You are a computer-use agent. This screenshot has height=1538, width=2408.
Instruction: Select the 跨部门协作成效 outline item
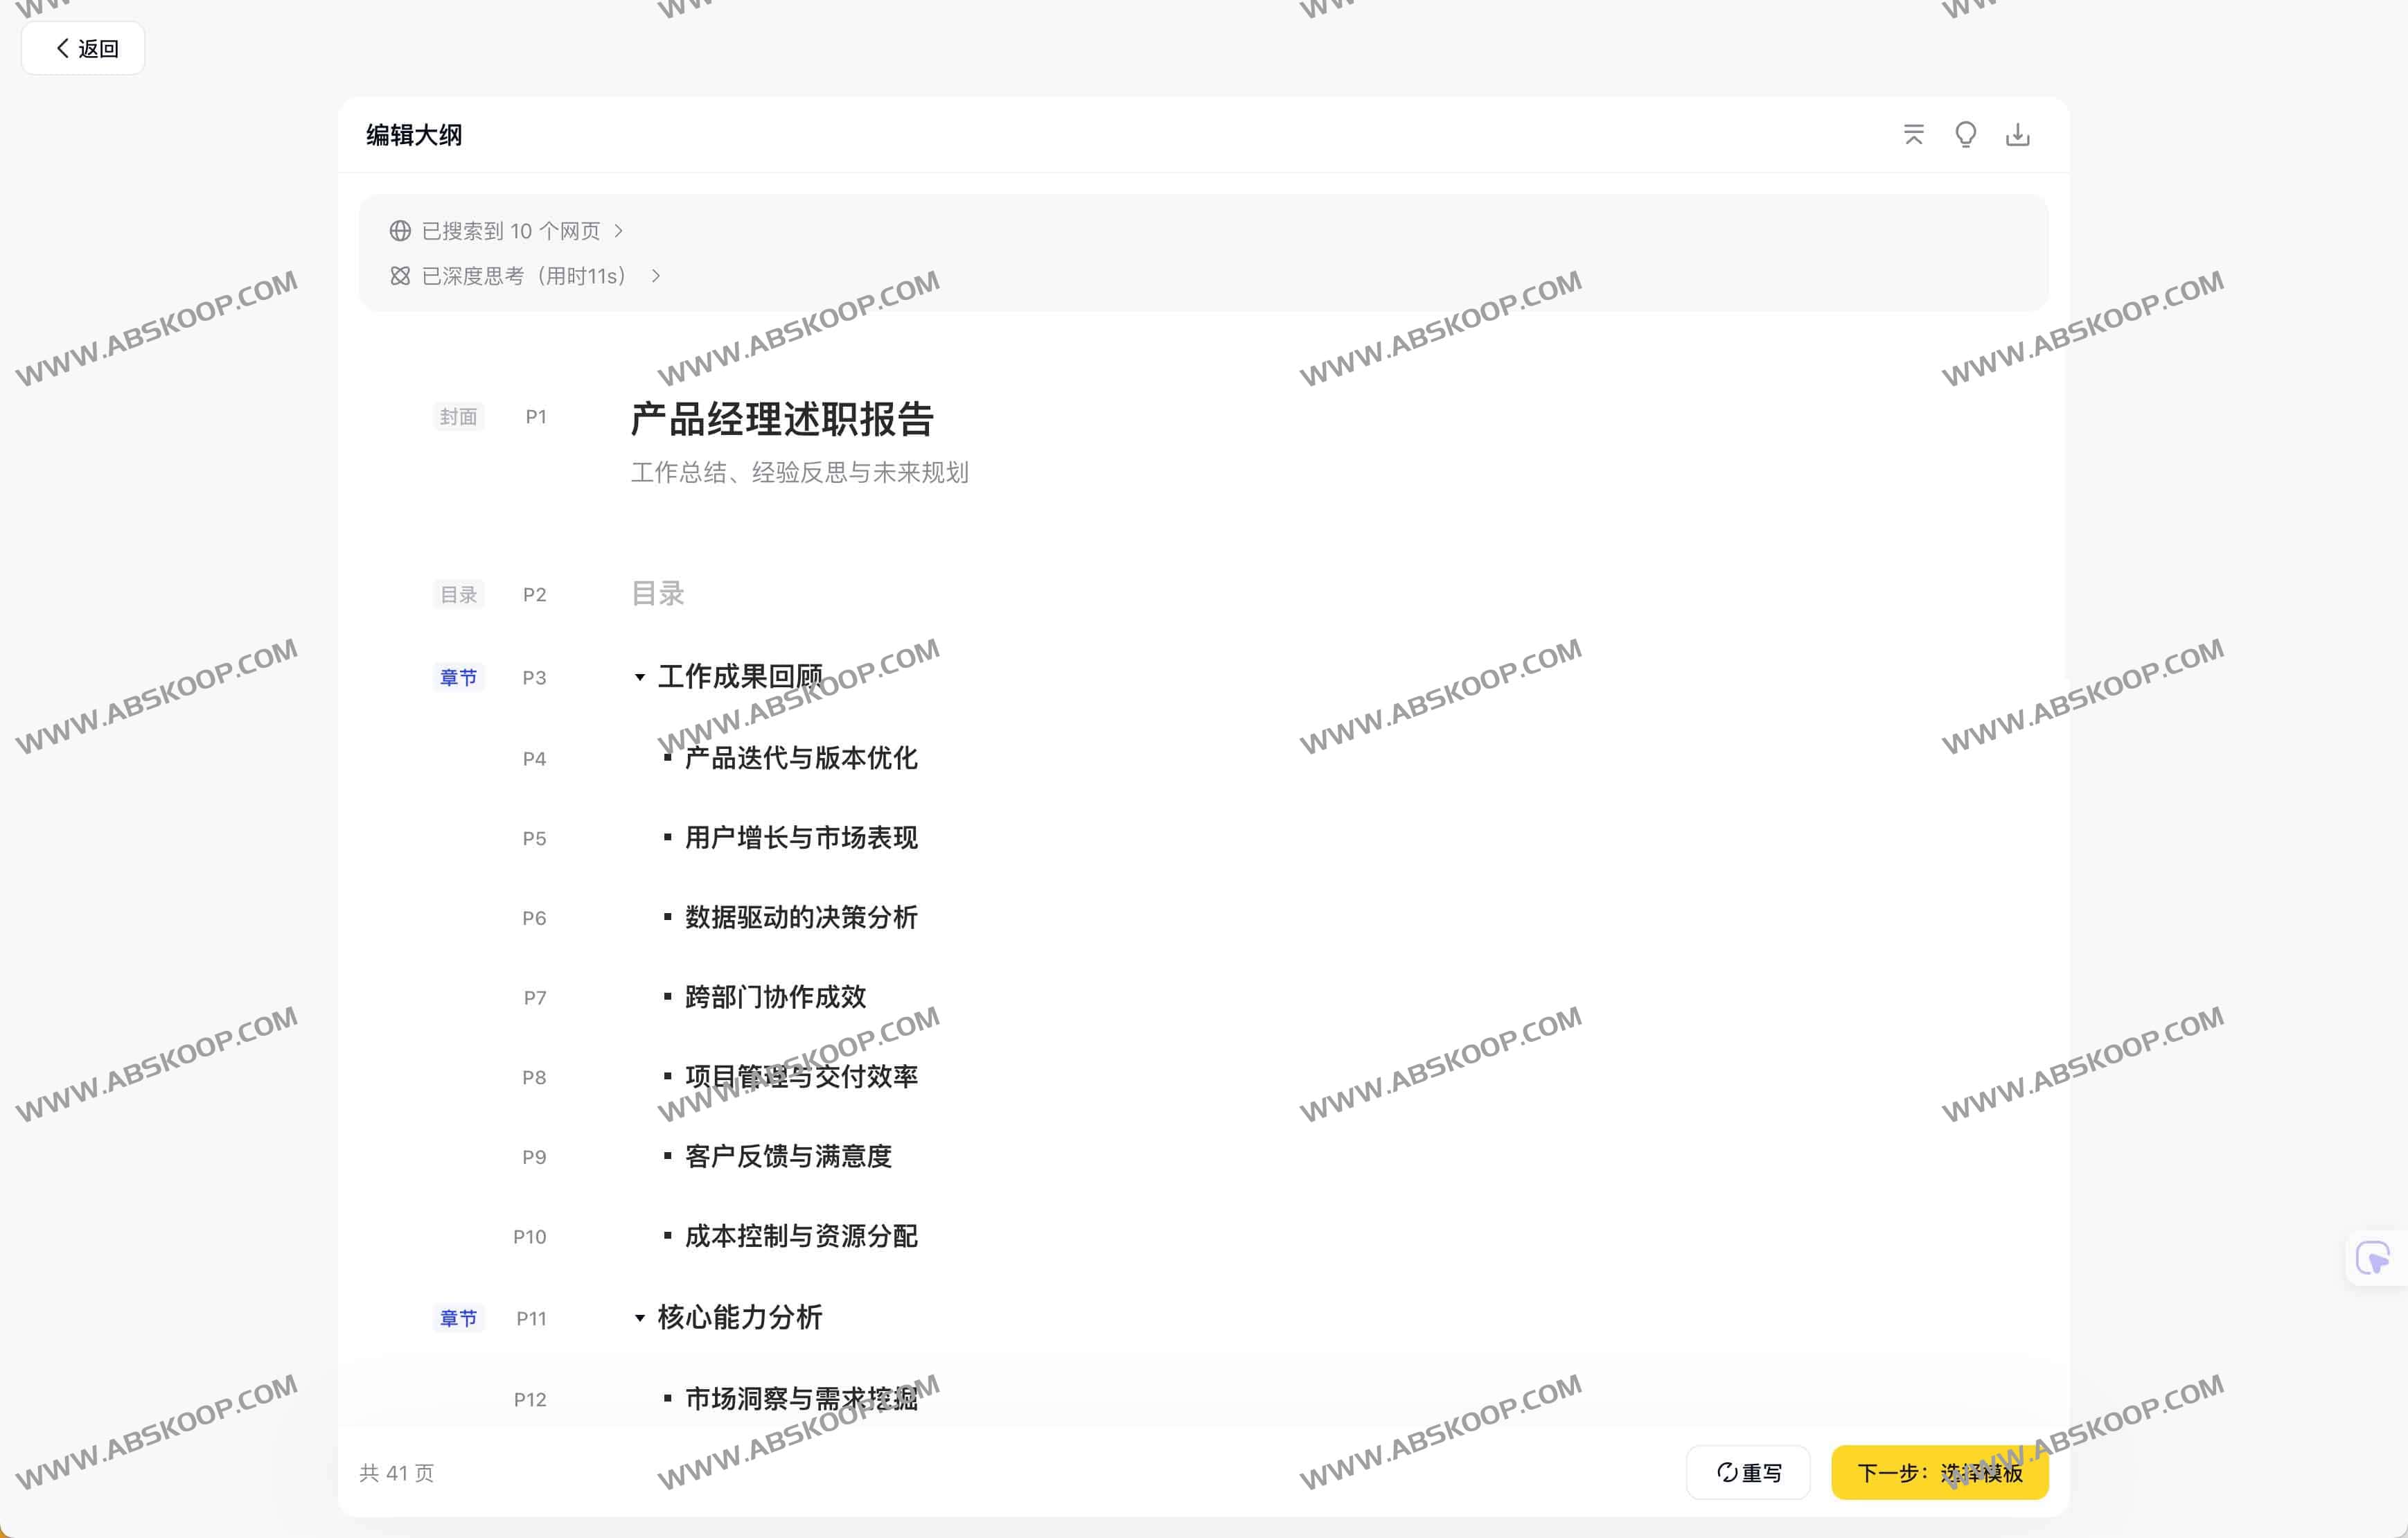(775, 997)
